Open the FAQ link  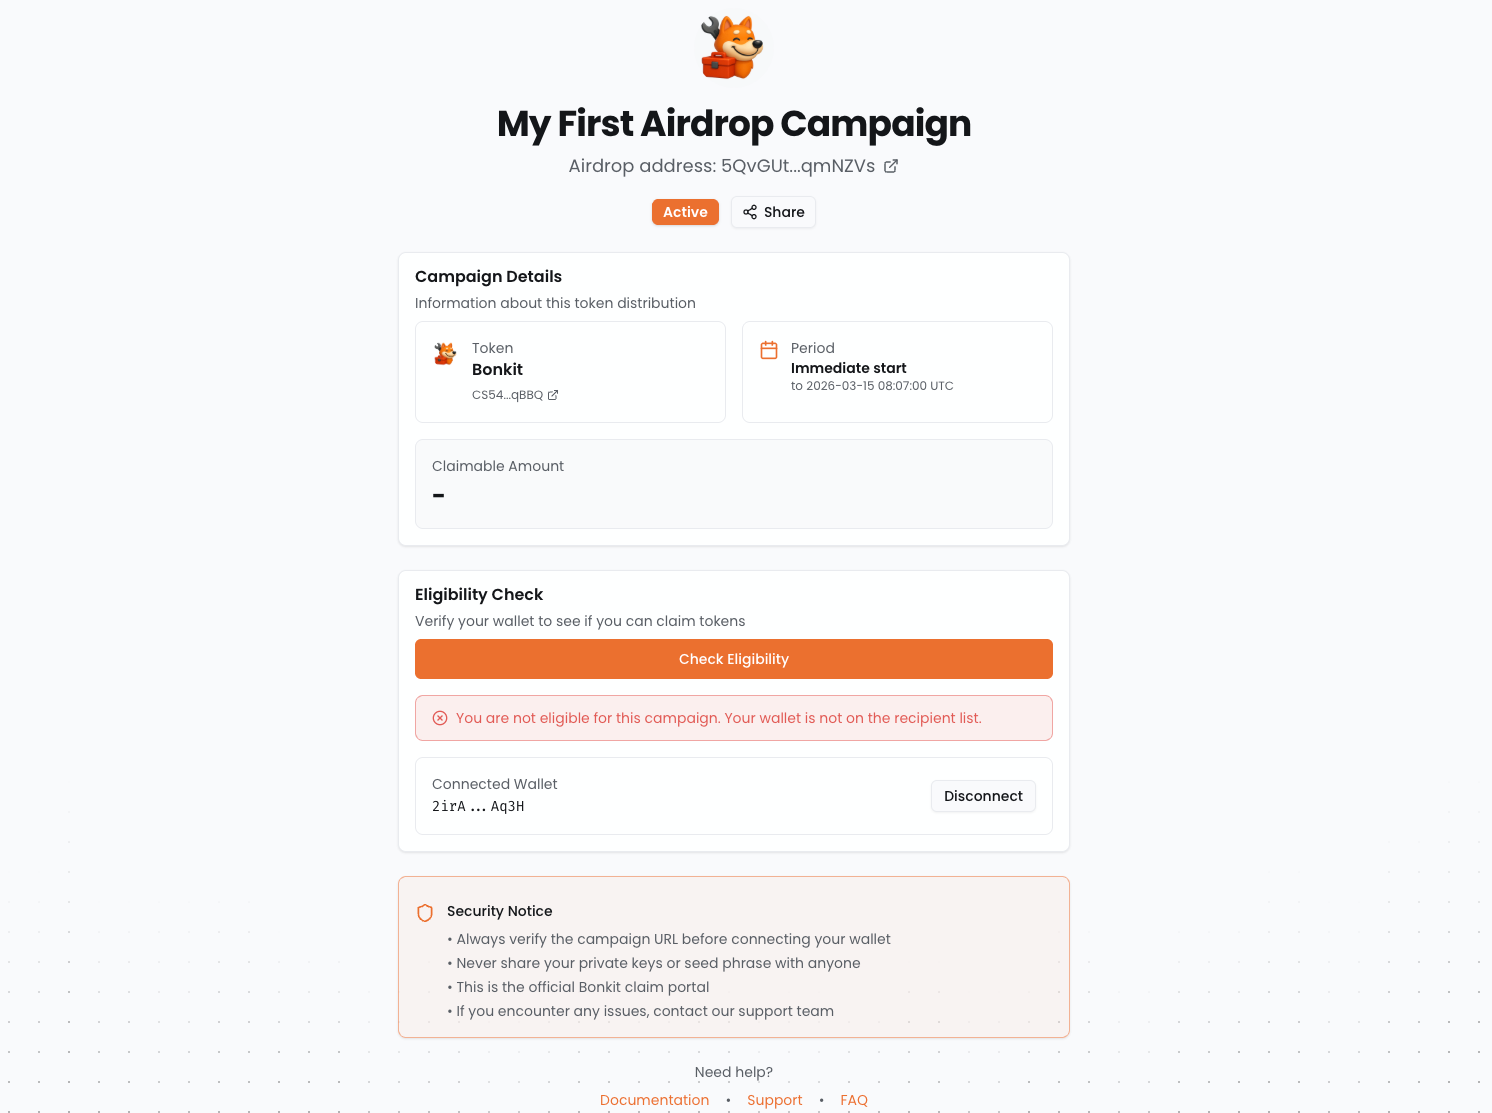tap(854, 1100)
